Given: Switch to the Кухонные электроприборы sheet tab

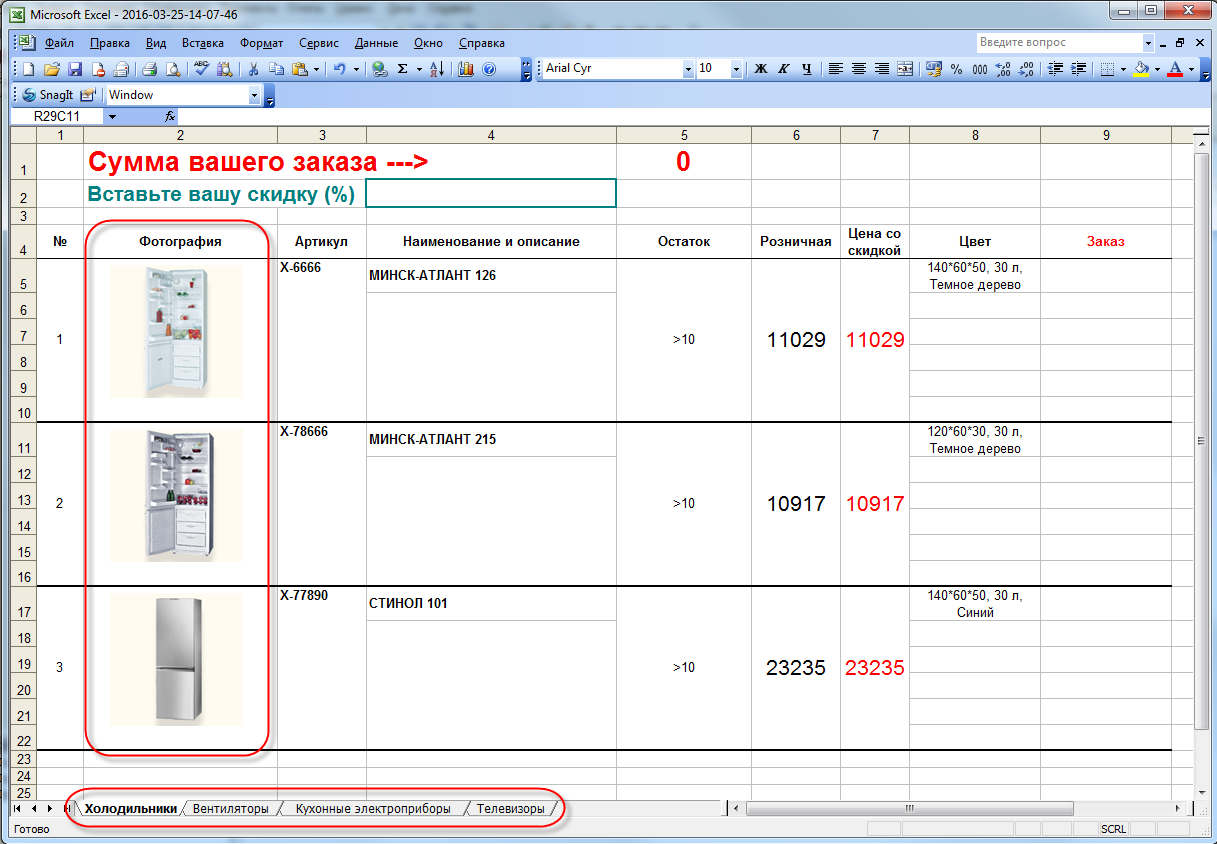Looking at the screenshot, I should coord(373,808).
